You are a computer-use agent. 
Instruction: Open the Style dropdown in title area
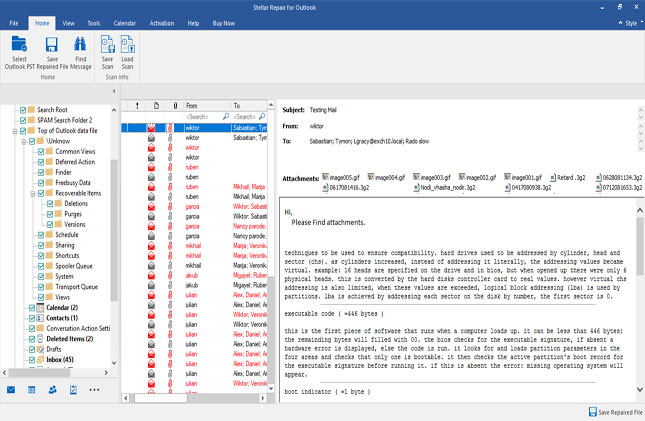pos(631,23)
